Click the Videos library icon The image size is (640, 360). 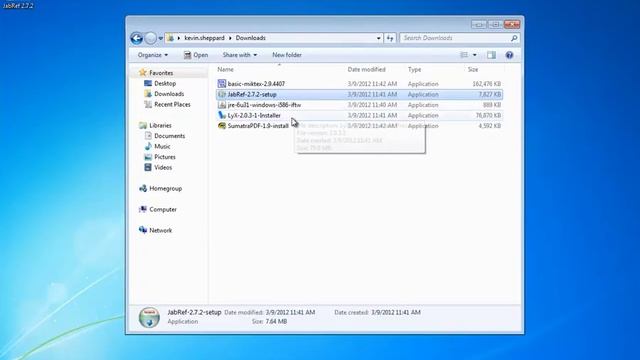(148, 167)
